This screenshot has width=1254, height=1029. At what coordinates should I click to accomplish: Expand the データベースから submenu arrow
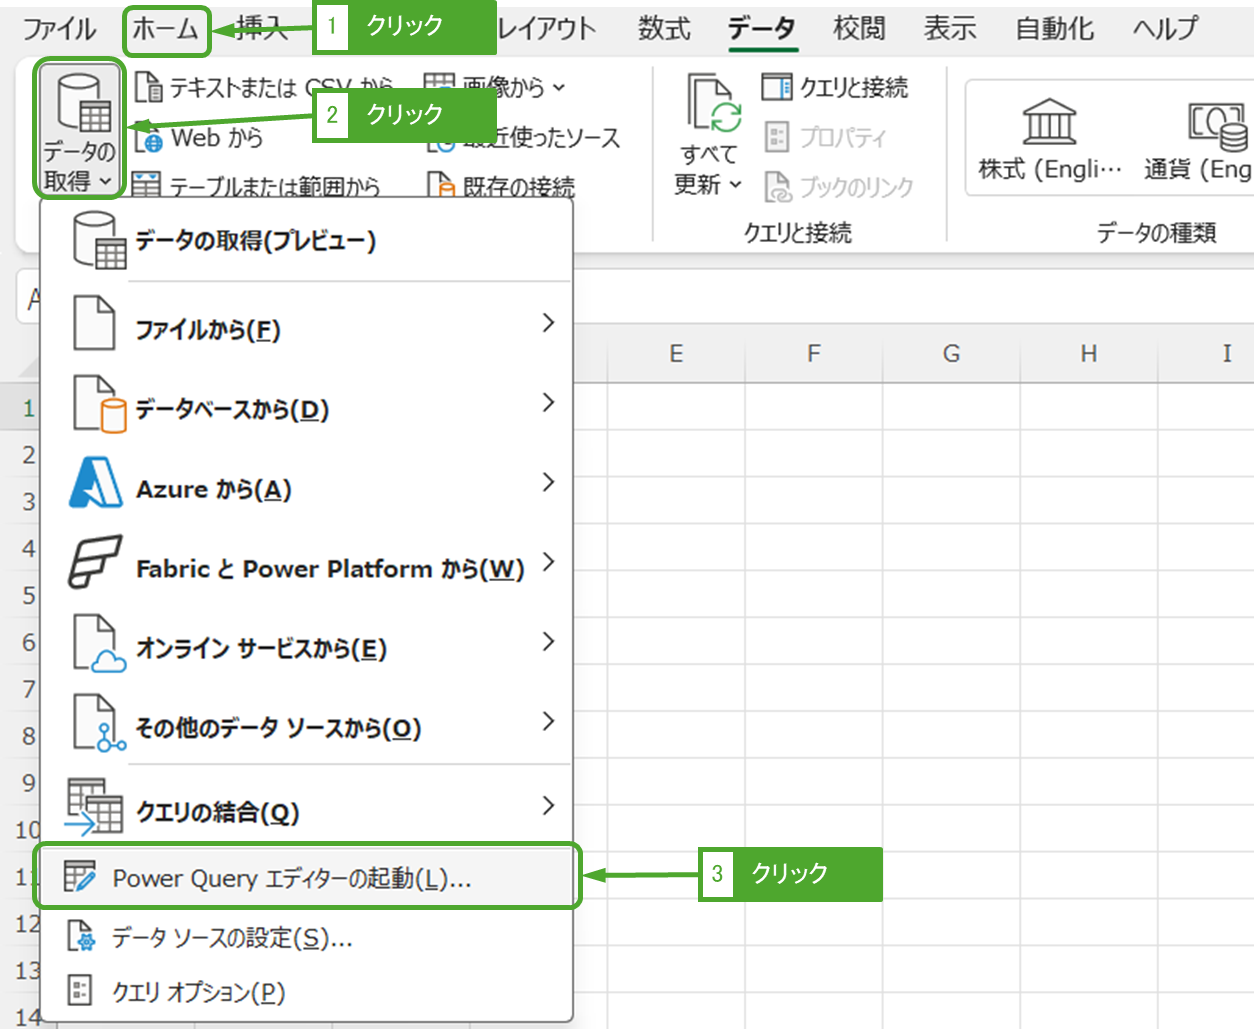click(x=547, y=403)
